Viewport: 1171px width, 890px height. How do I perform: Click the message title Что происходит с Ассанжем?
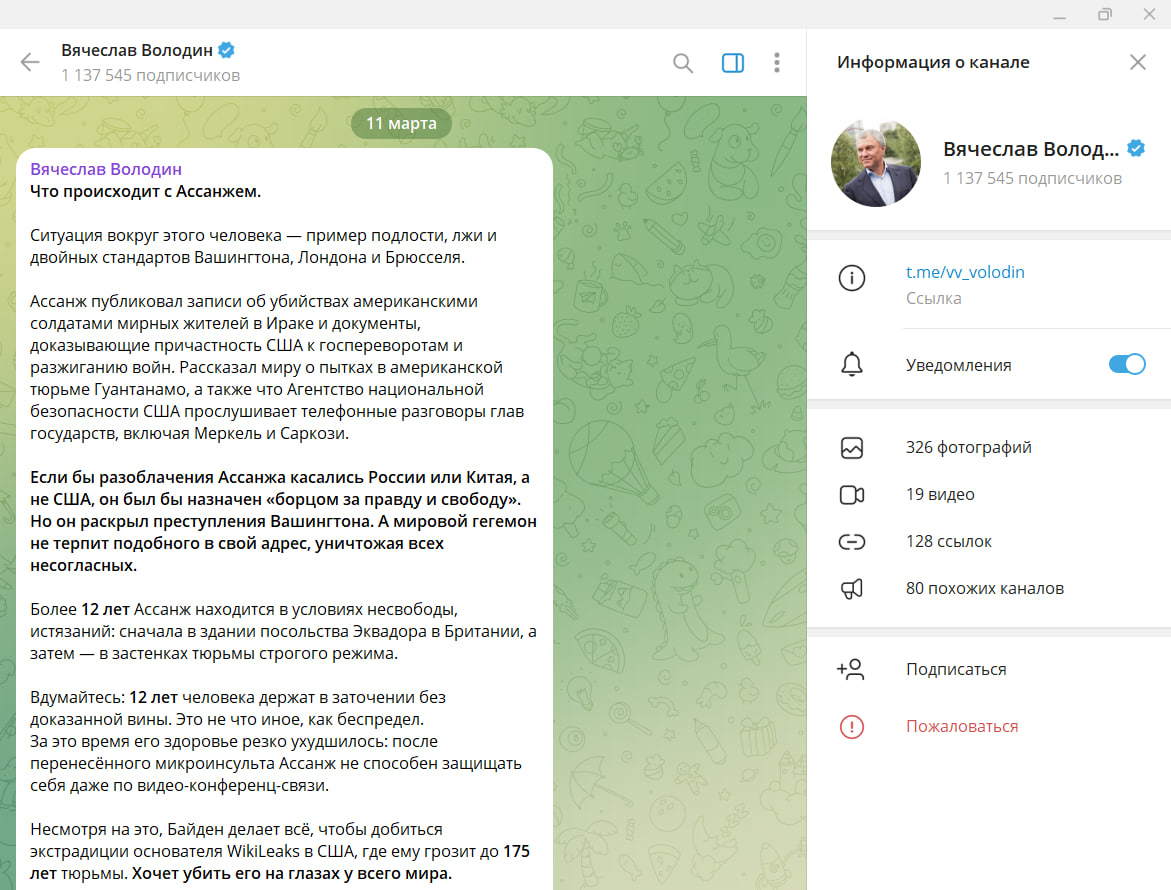146,191
